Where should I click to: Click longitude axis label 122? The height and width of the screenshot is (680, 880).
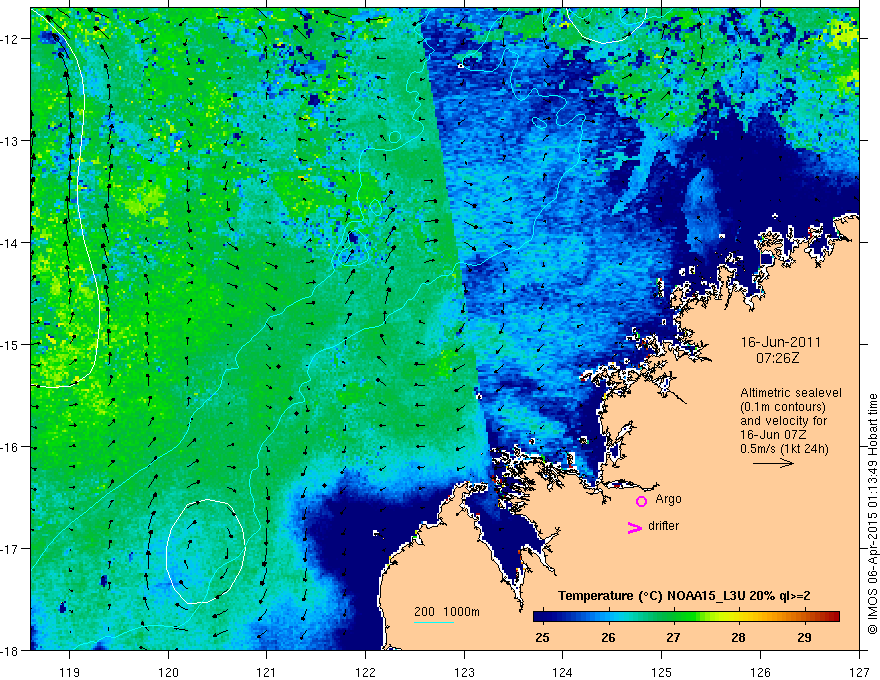(365, 672)
